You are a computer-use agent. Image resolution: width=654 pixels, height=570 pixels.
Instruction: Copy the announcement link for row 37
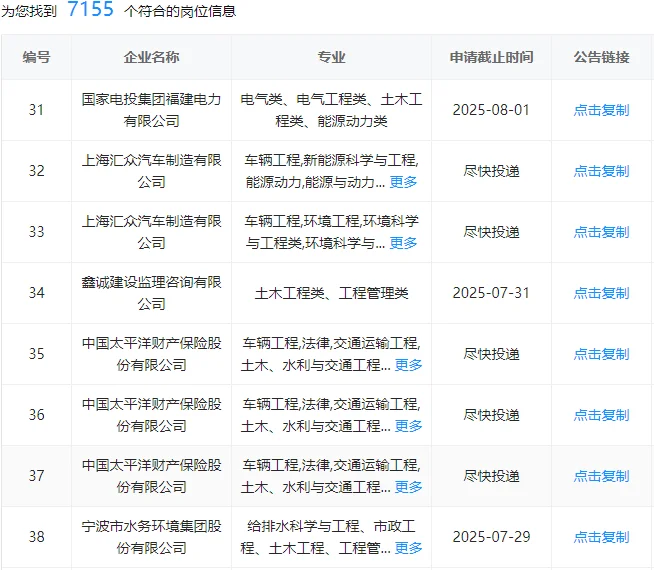point(601,476)
